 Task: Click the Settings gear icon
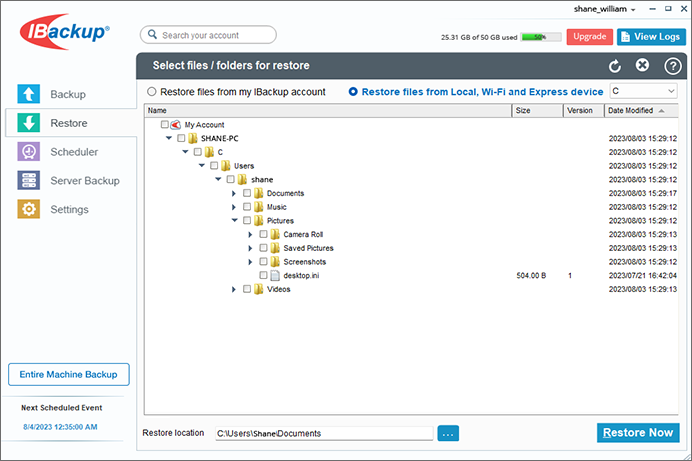(30, 210)
